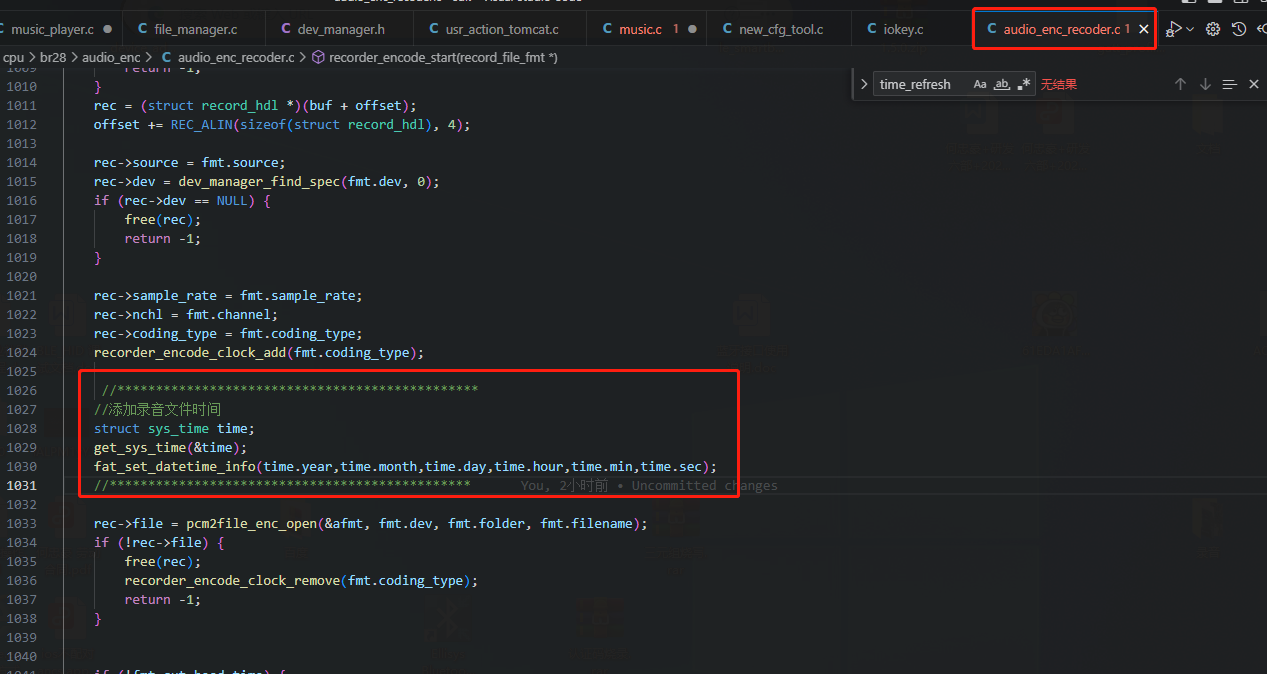The height and width of the screenshot is (674, 1267).
Task: Close the audio_enc_recoder.c tab
Action: click(1143, 30)
